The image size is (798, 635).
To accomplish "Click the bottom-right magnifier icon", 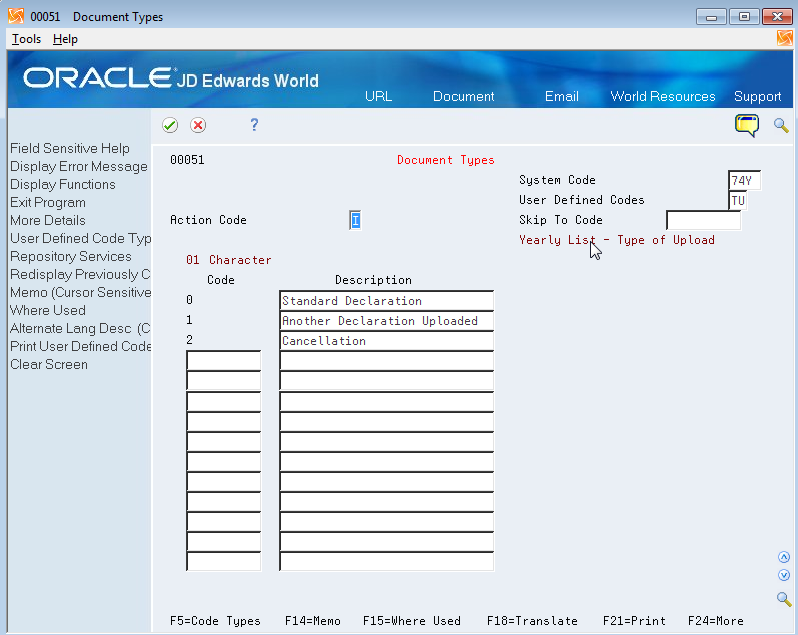I will 784,599.
